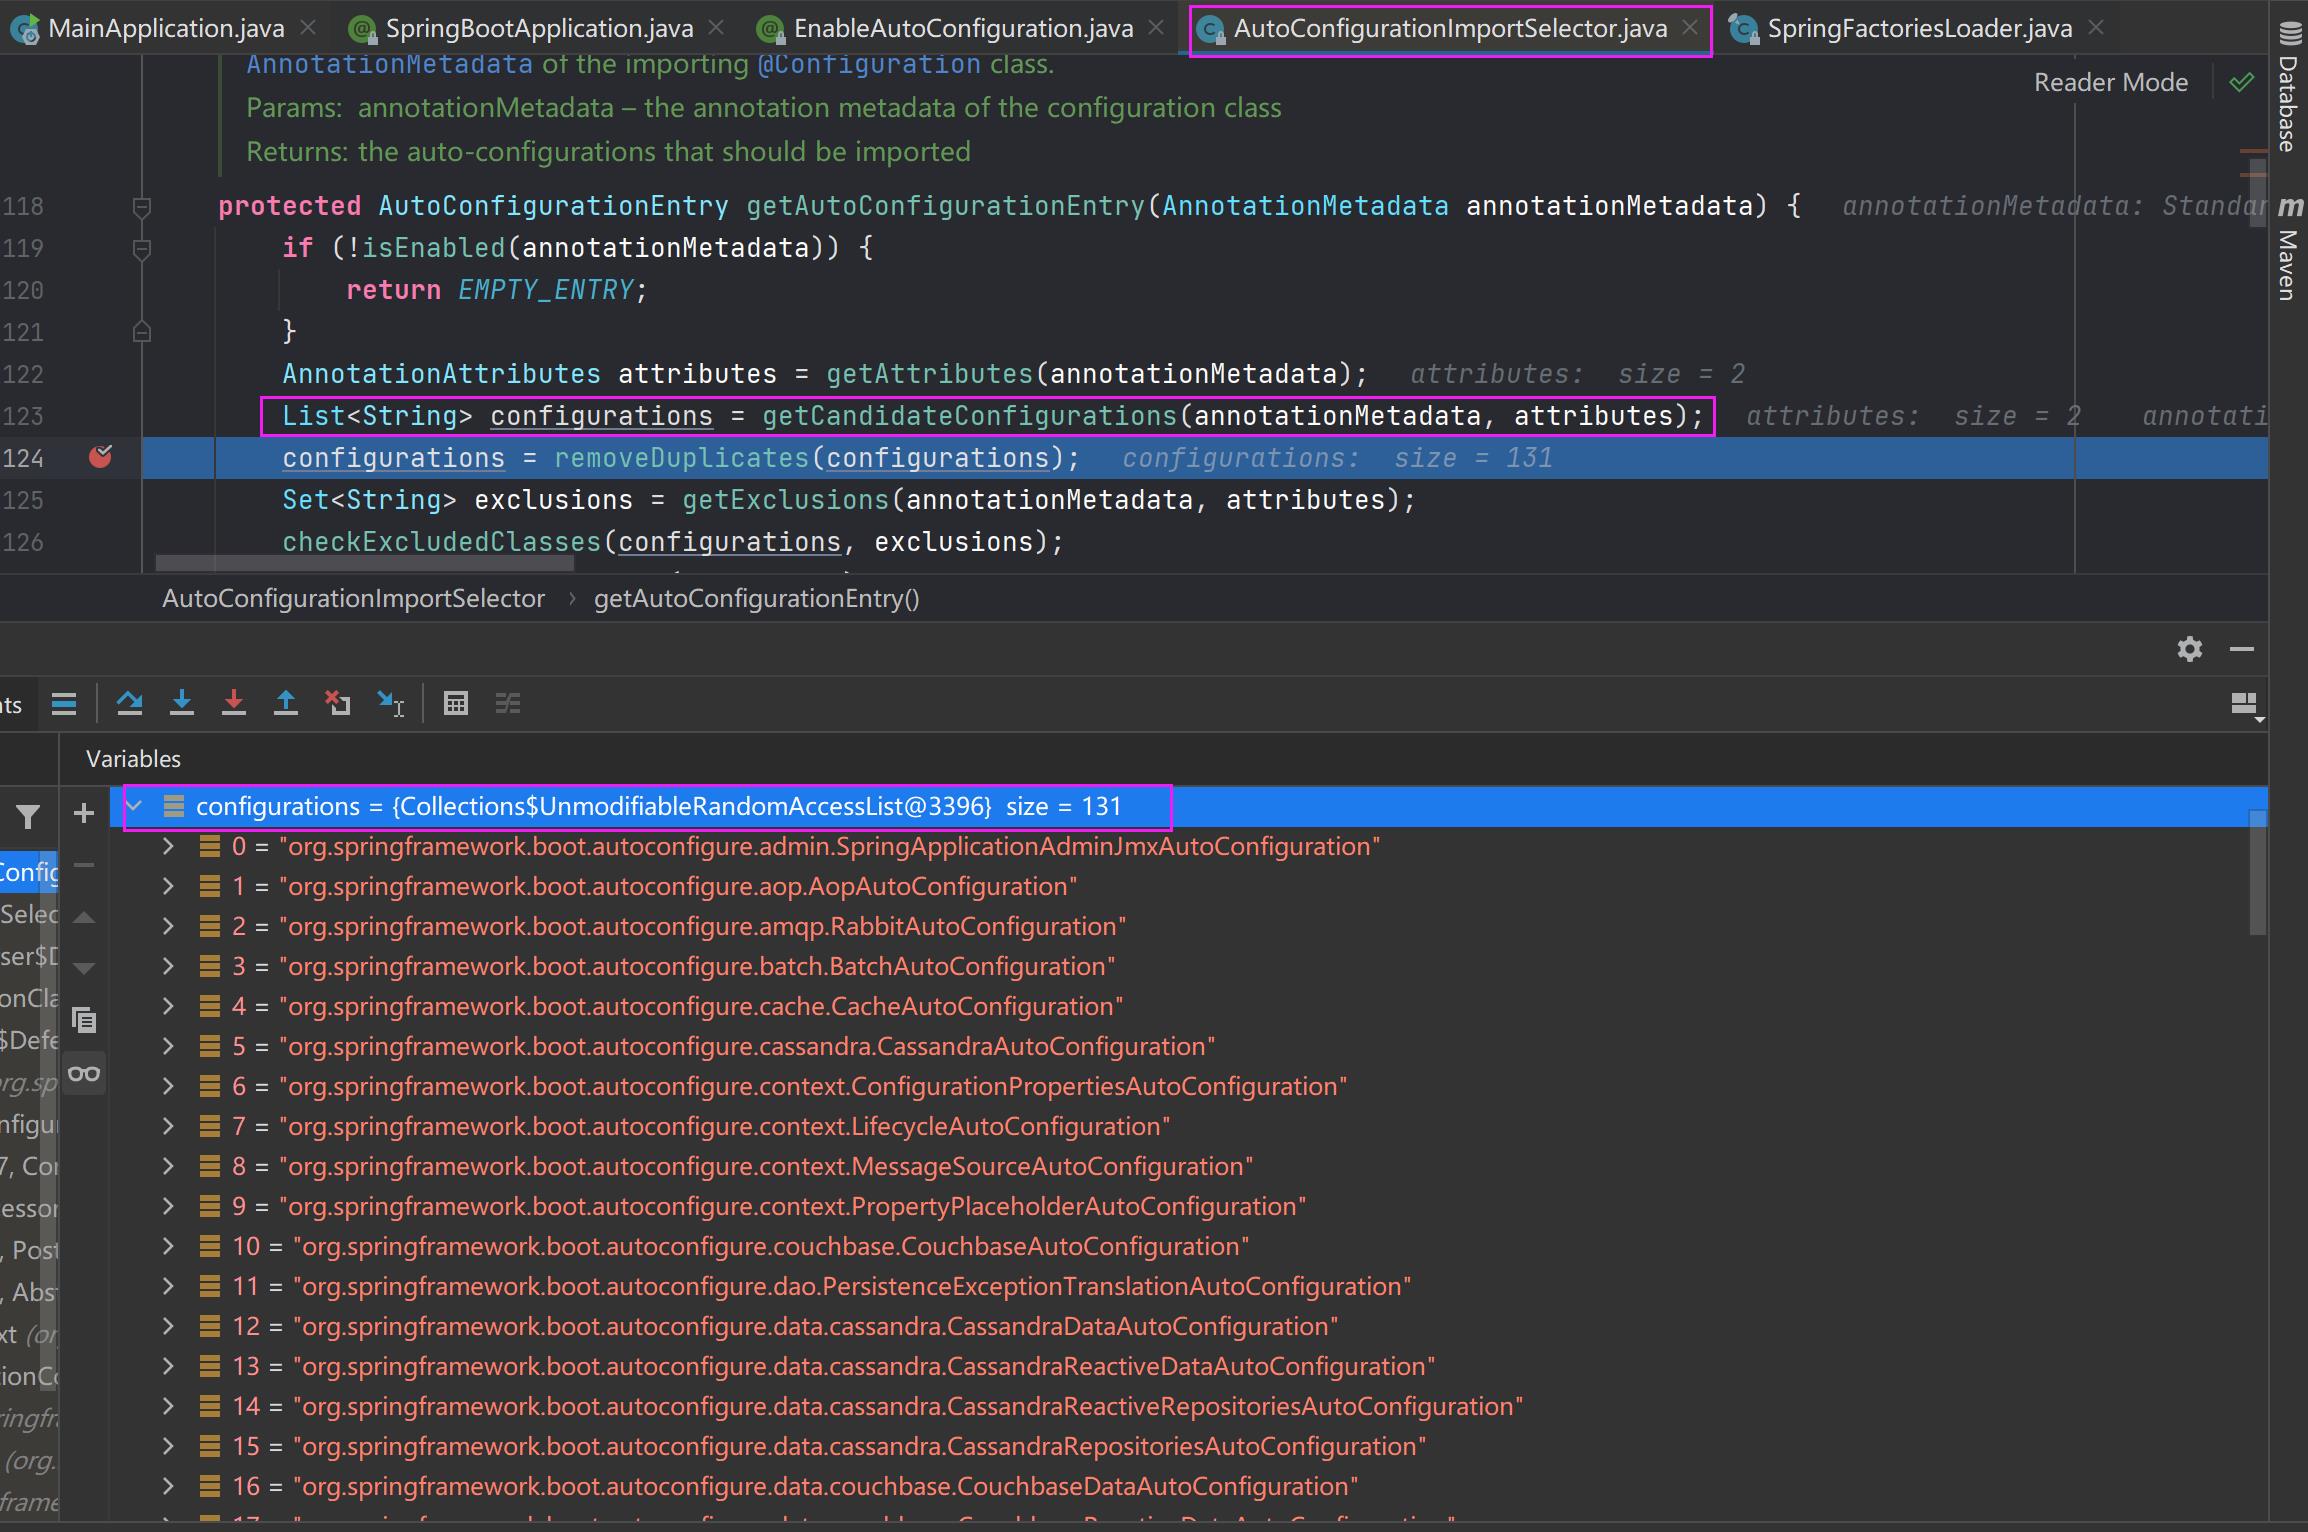The height and width of the screenshot is (1532, 2308).
Task: Select element 16 CouchbaseDataAutoConfiguration row
Action: pyautogui.click(x=1179, y=1486)
